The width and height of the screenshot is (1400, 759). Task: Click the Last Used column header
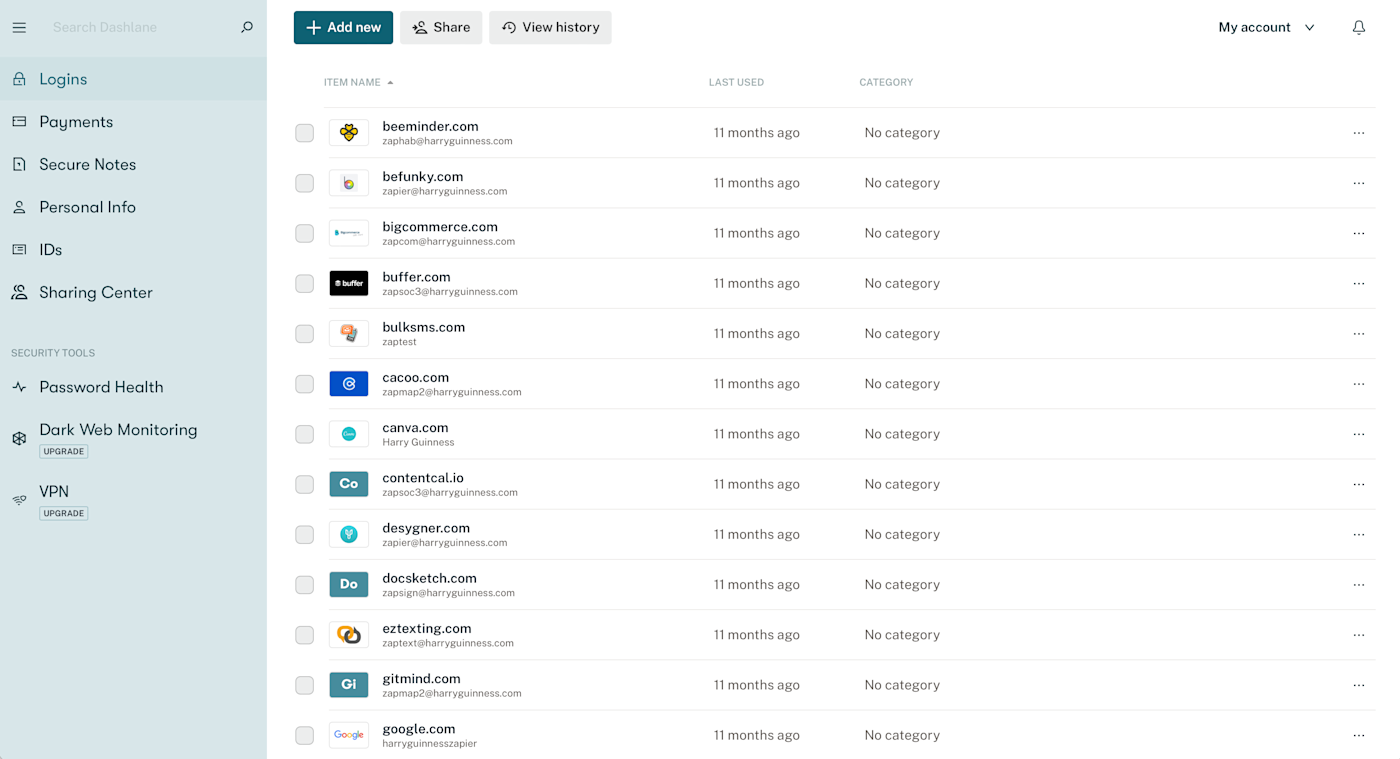click(x=736, y=82)
